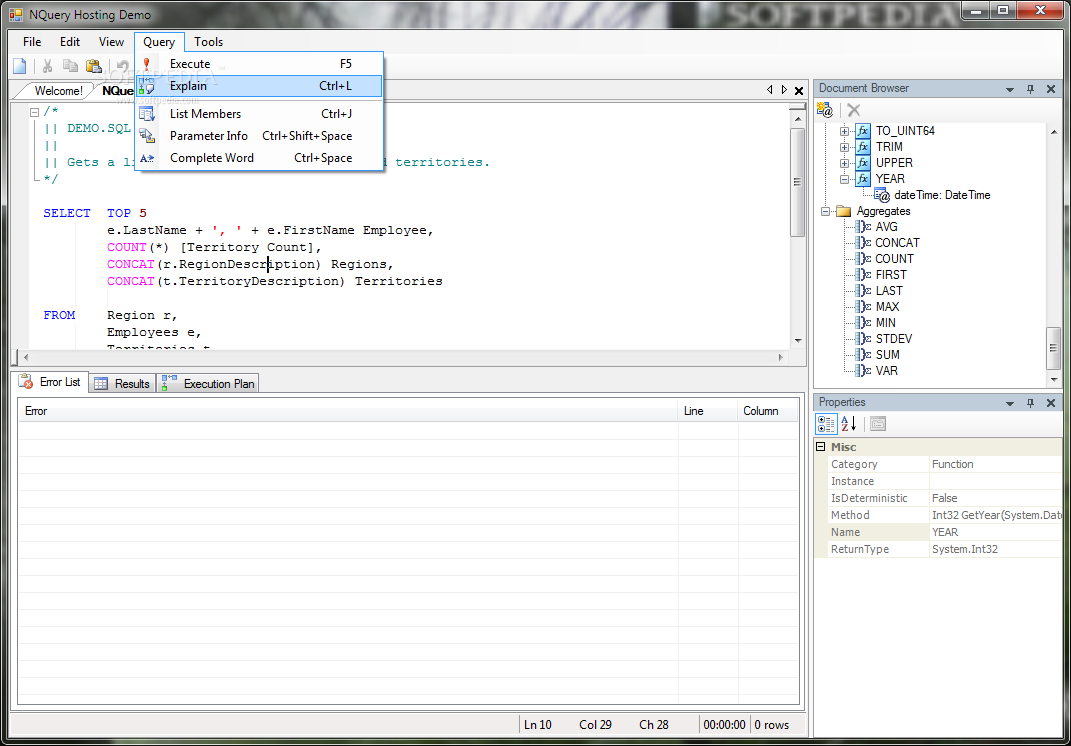Viewport: 1071px width, 746px height.
Task: Click the Undo arrow toolbar icon
Action: coord(124,66)
